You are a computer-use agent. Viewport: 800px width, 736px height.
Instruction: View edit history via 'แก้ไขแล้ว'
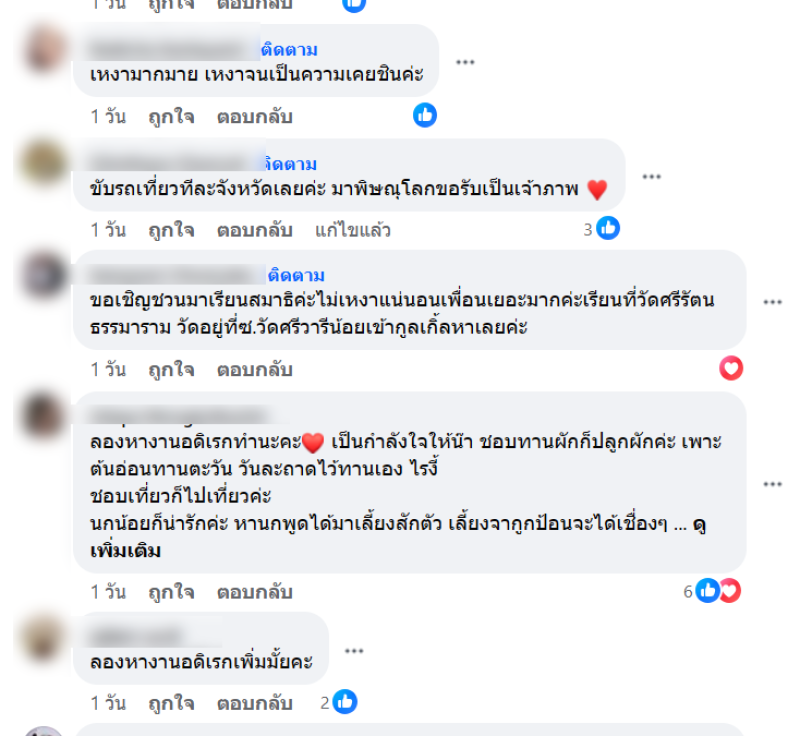353,231
